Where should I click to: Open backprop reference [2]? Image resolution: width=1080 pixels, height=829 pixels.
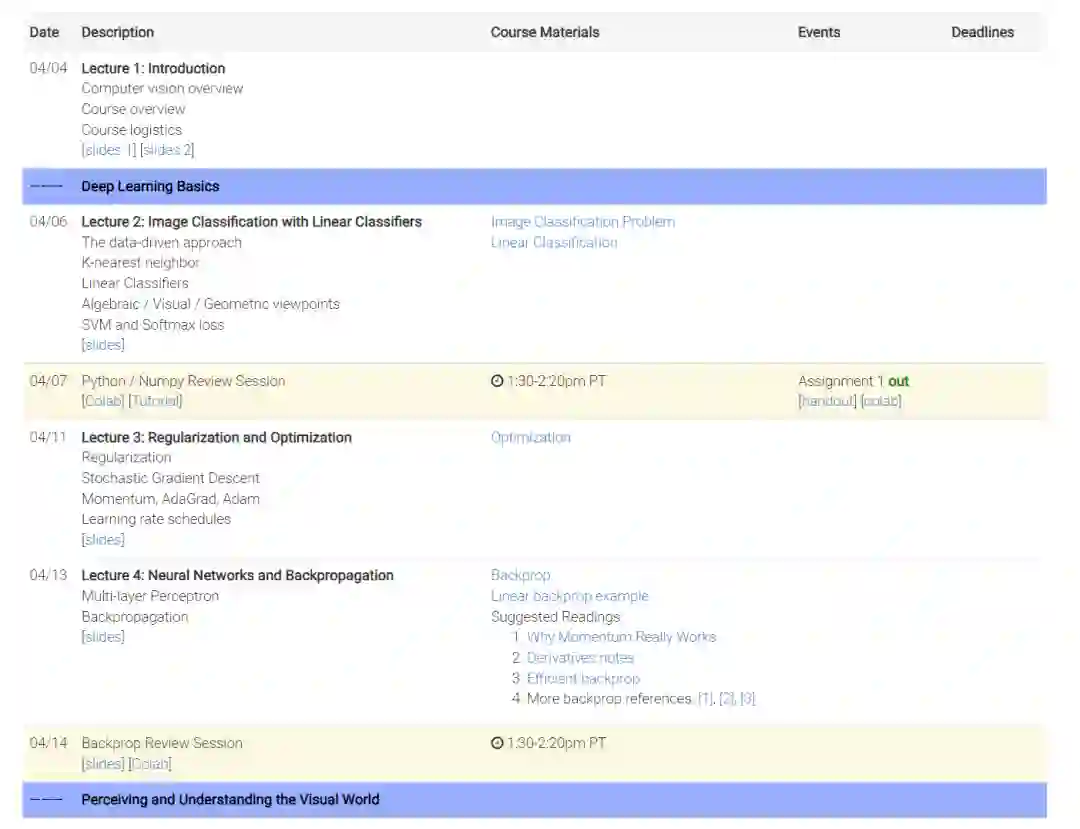click(726, 699)
